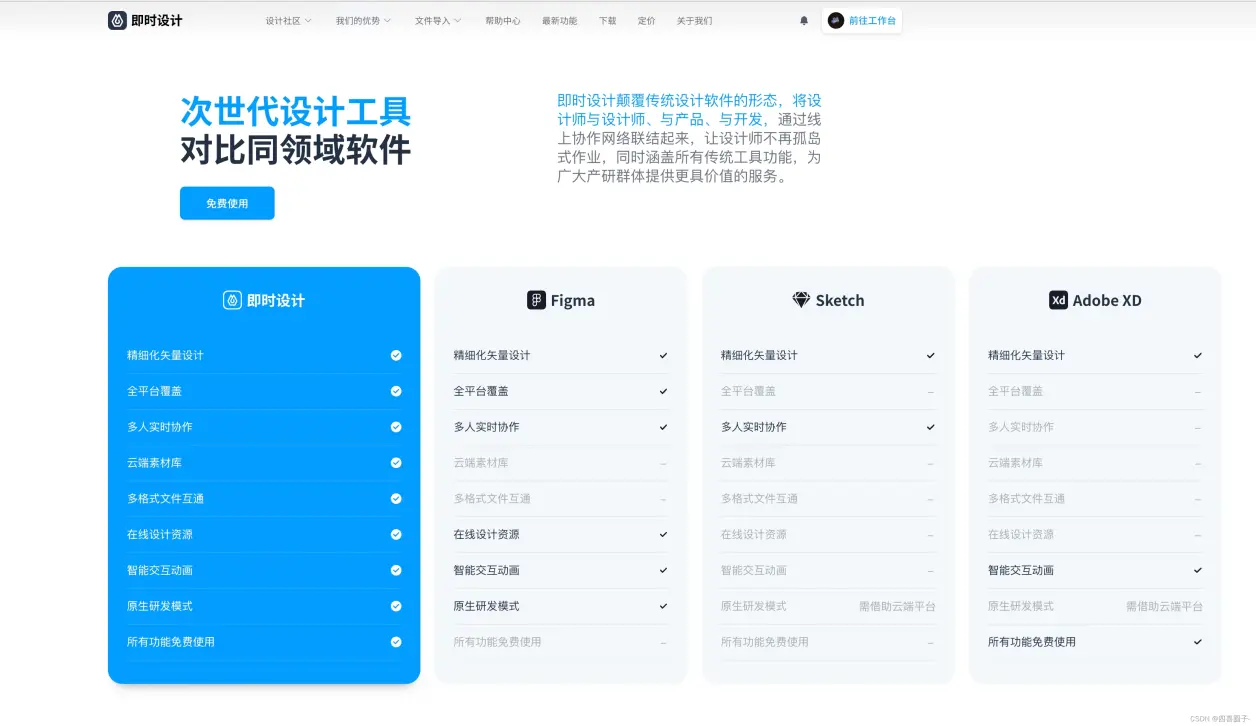Click the 即时设计 brand name in the navbar

pyautogui.click(x=157, y=20)
